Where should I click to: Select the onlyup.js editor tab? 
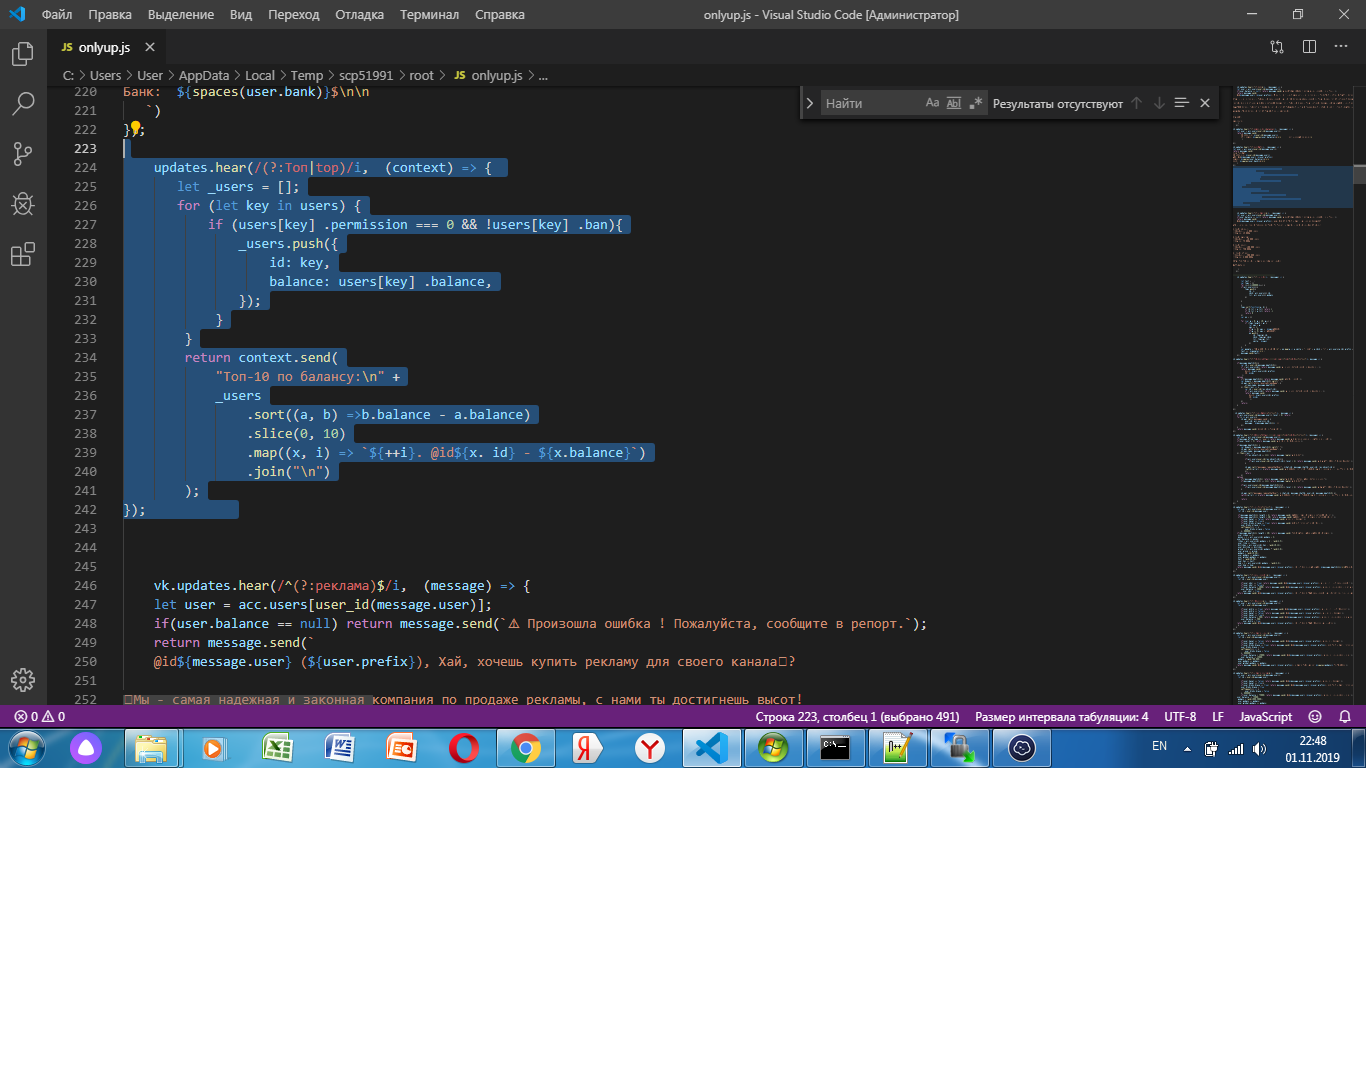click(x=107, y=47)
